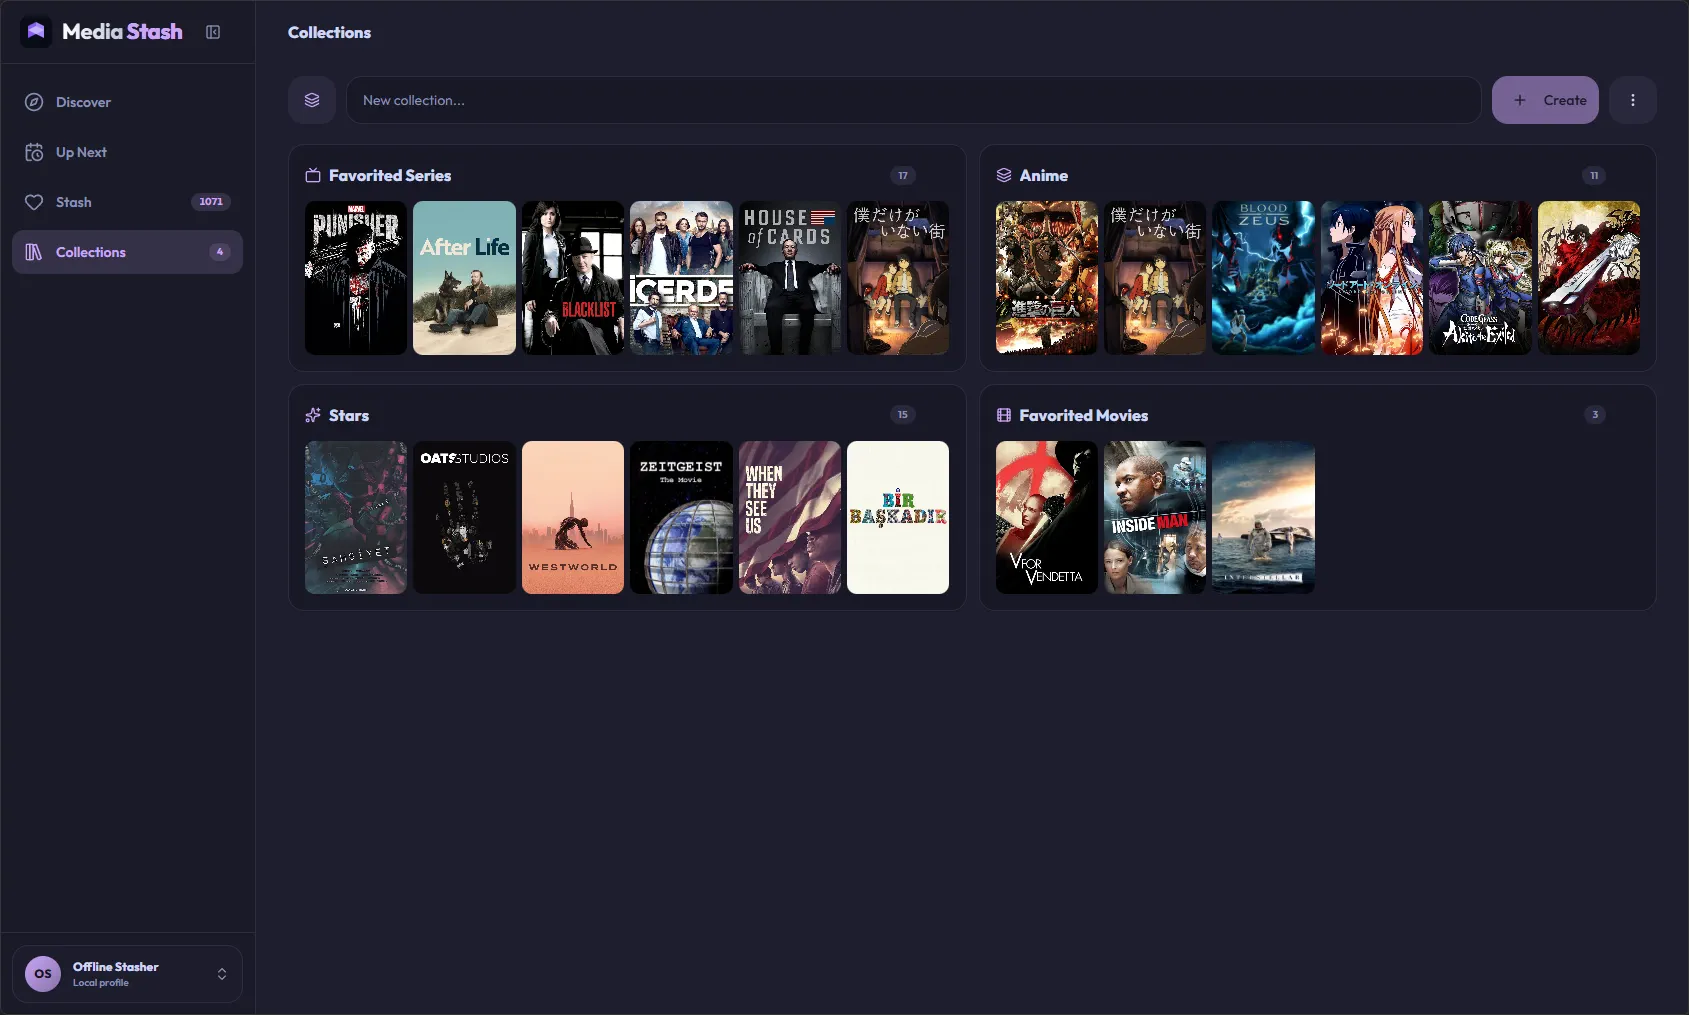
Task: Click the Media Stash app title text
Action: point(122,31)
